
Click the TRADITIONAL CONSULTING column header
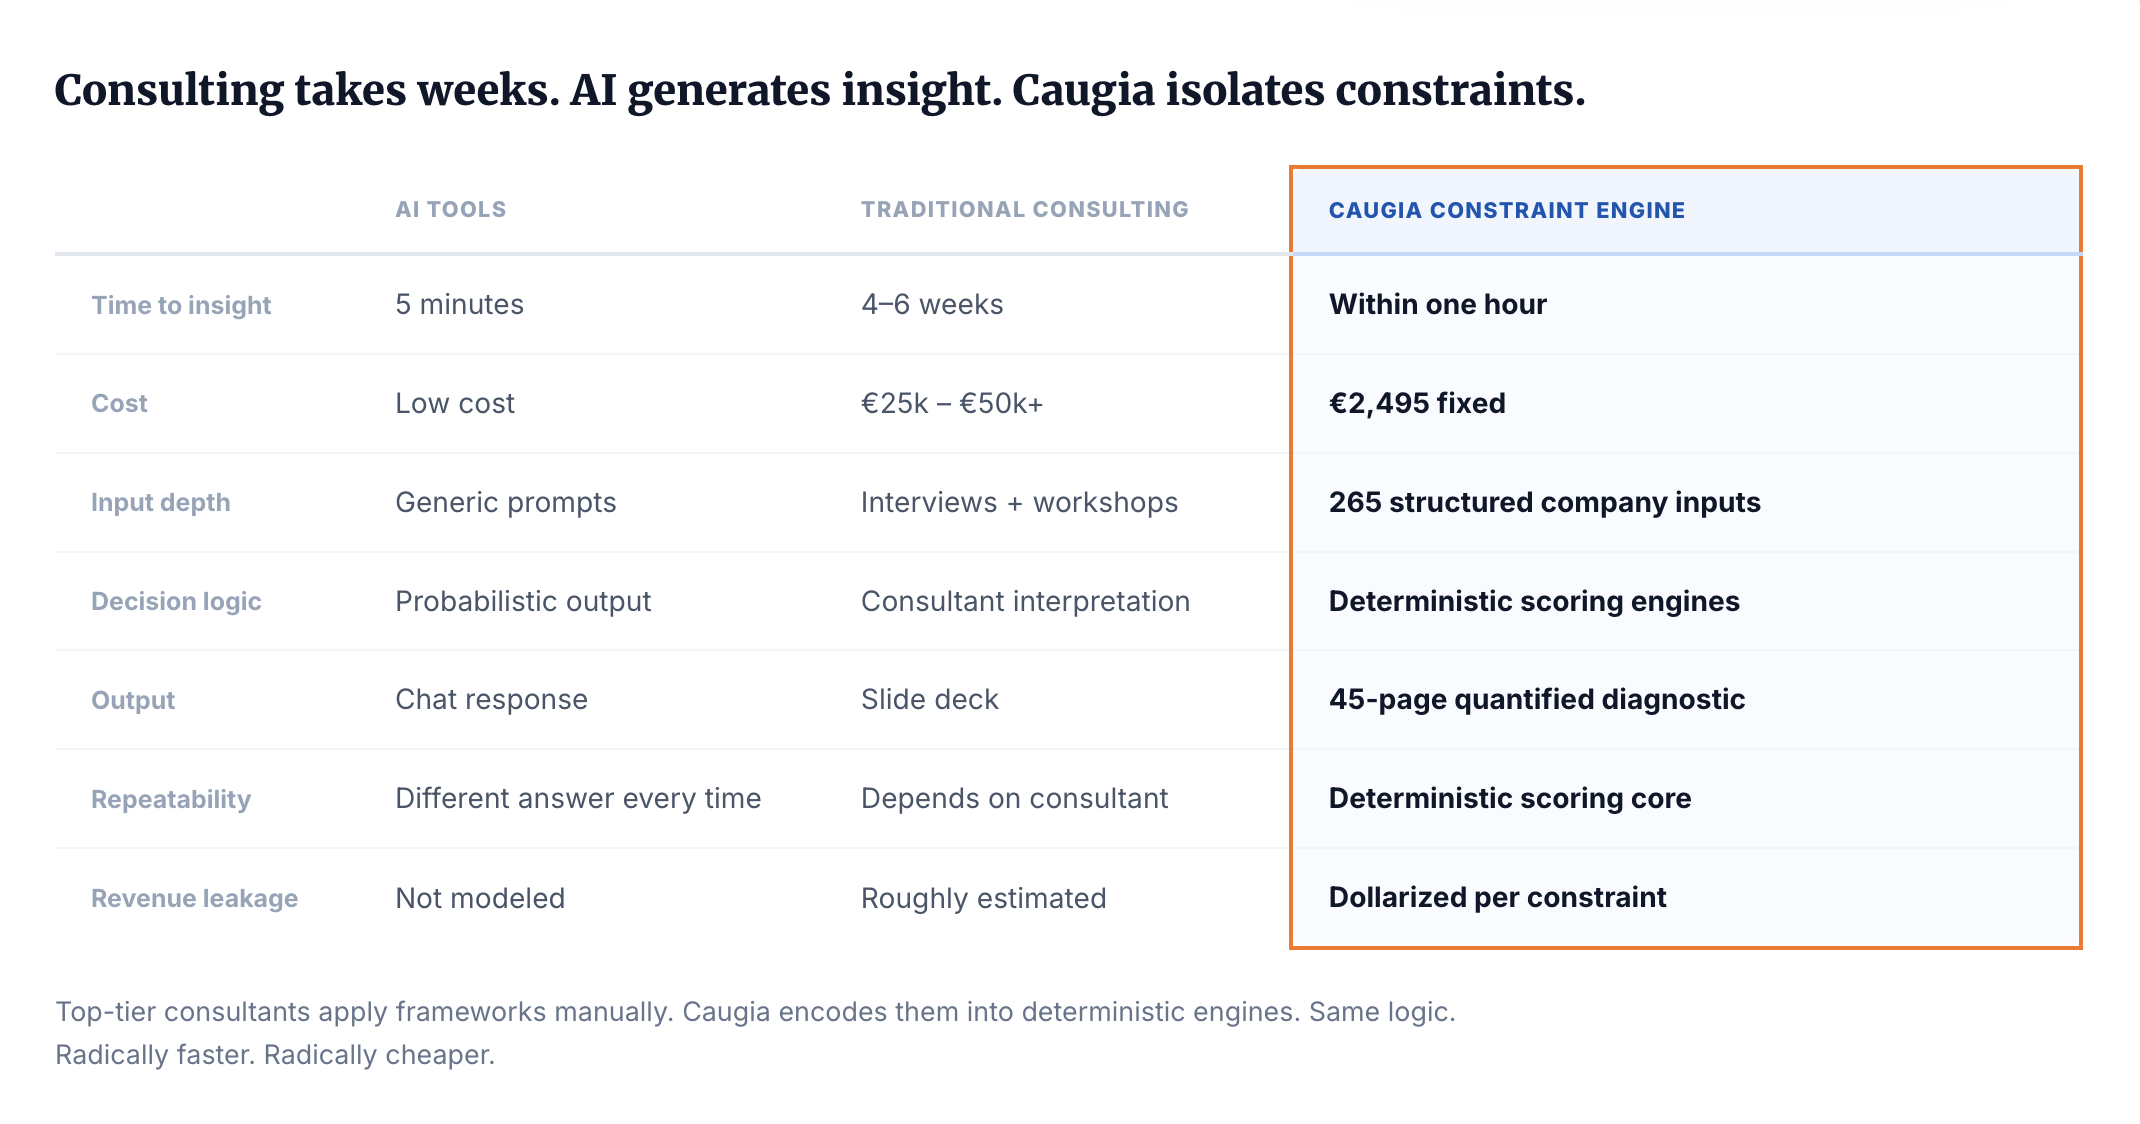click(x=1024, y=210)
